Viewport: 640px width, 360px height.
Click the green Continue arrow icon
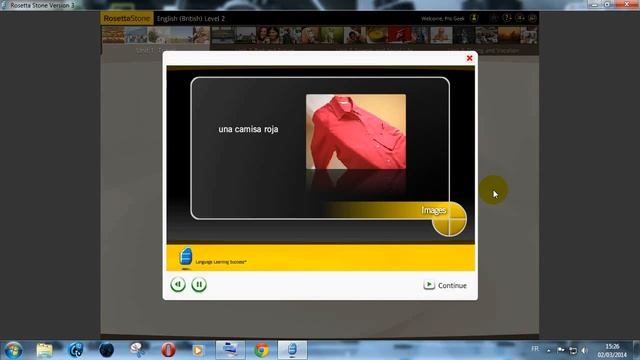429,284
